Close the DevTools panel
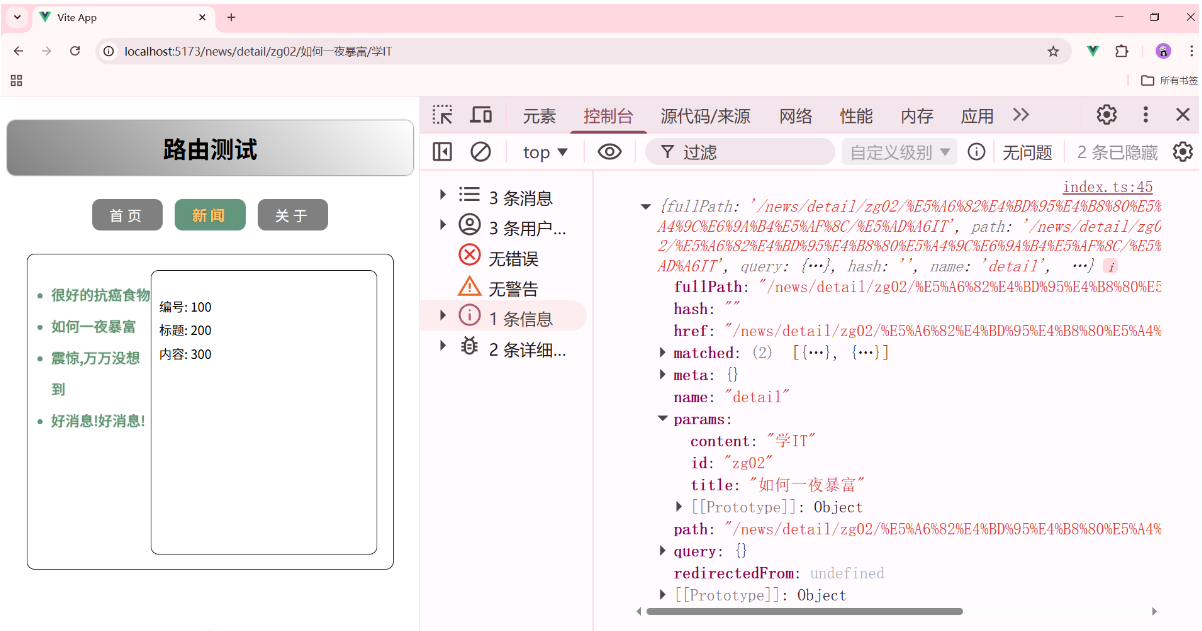 pyautogui.click(x=1183, y=115)
